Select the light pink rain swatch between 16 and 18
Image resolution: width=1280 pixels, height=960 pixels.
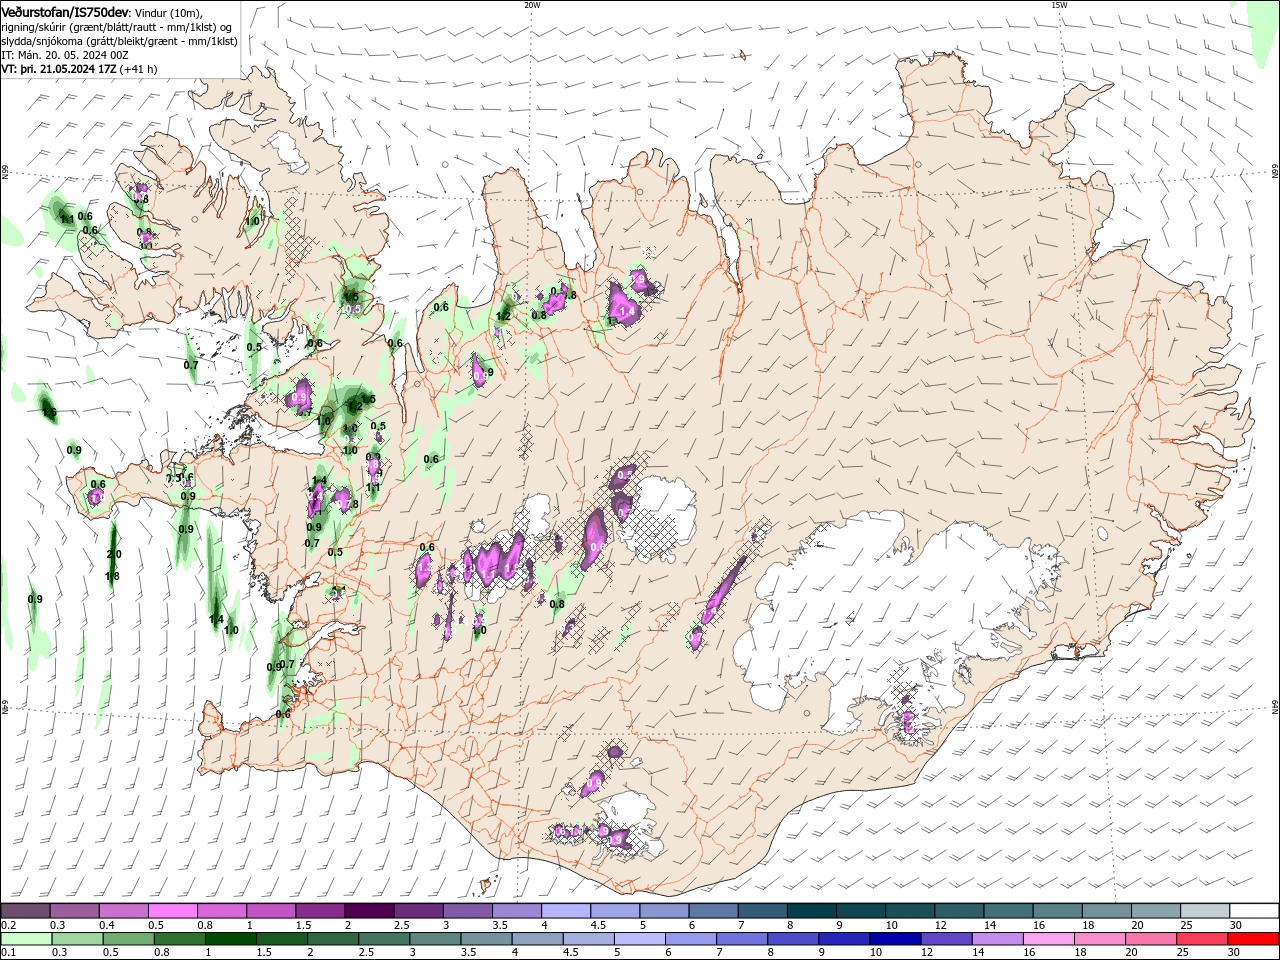[1049, 939]
